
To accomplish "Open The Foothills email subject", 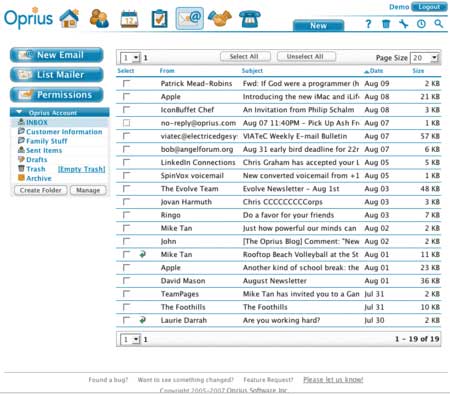I will (265, 307).
